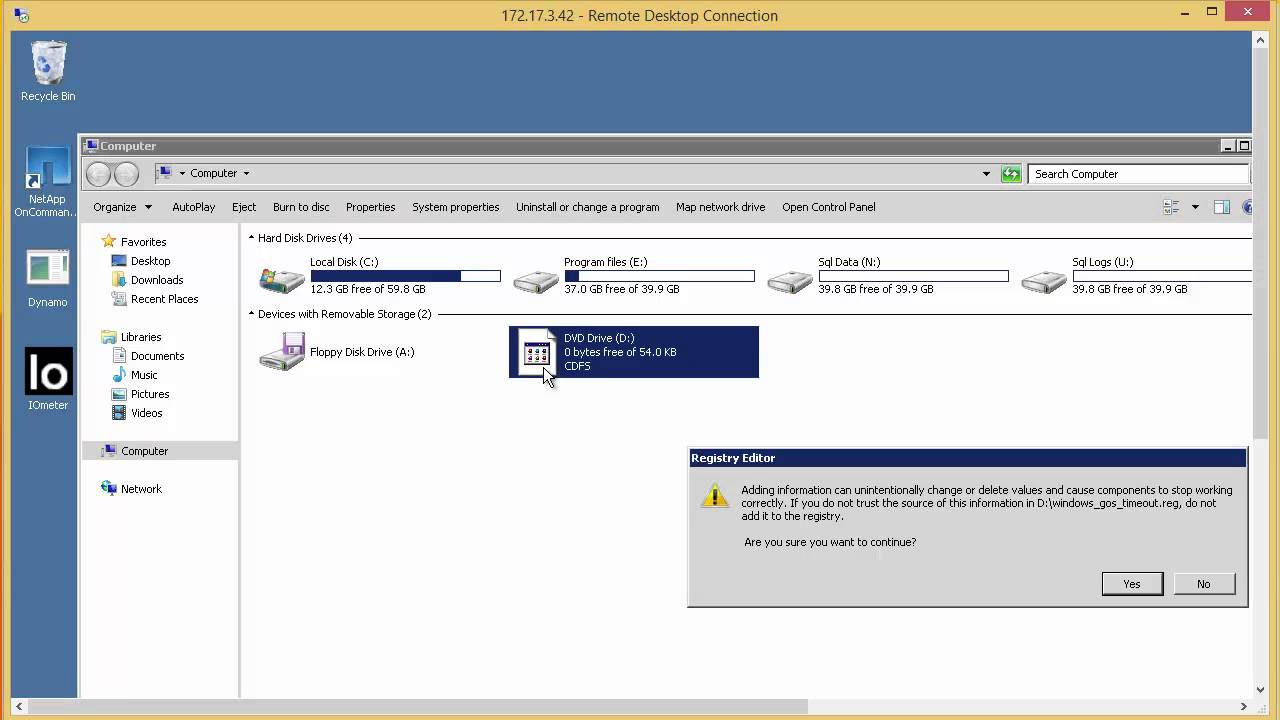The width and height of the screenshot is (1280, 720).
Task: Click No in Registry Editor dialog
Action: (x=1204, y=584)
